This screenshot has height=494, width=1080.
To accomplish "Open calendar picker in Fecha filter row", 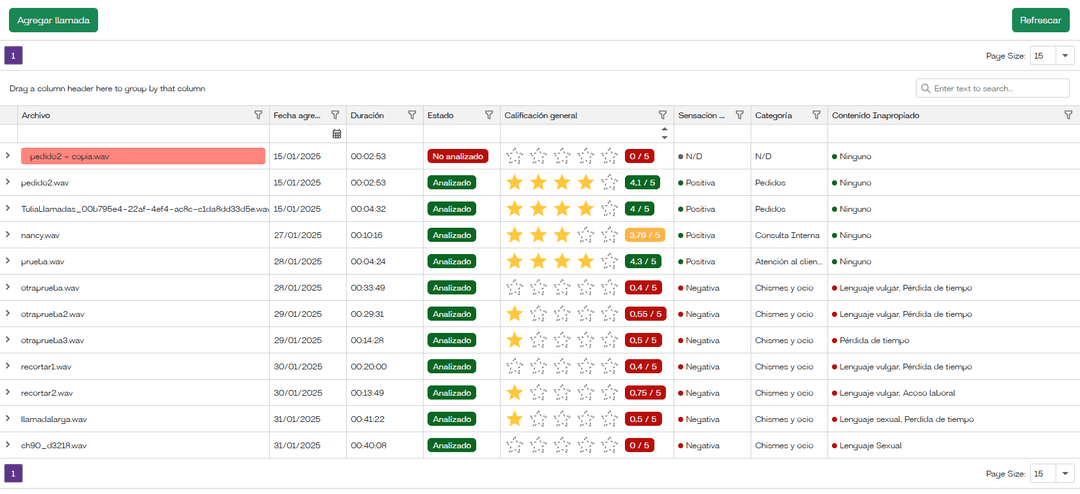I will coord(336,134).
